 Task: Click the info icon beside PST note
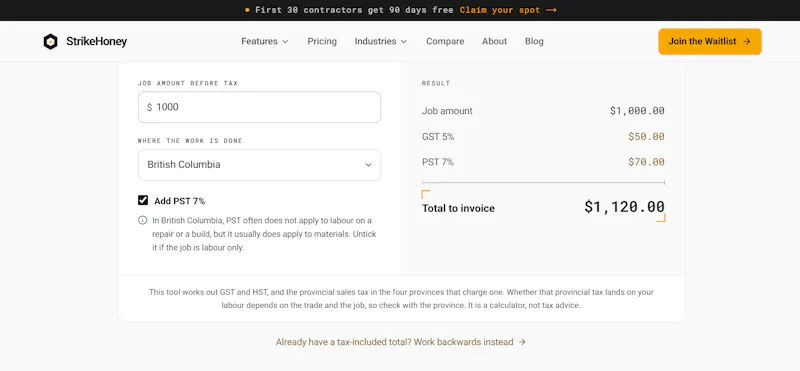pyautogui.click(x=143, y=220)
